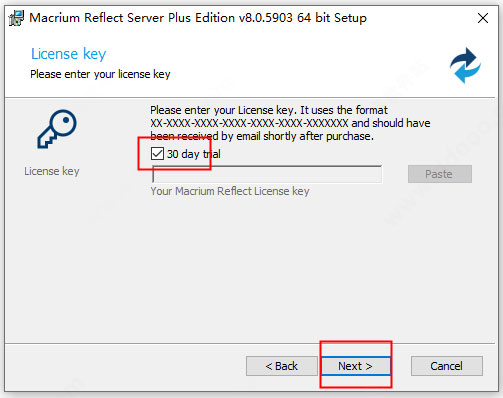Click the window title text
503x398 pixels.
pos(198,18)
